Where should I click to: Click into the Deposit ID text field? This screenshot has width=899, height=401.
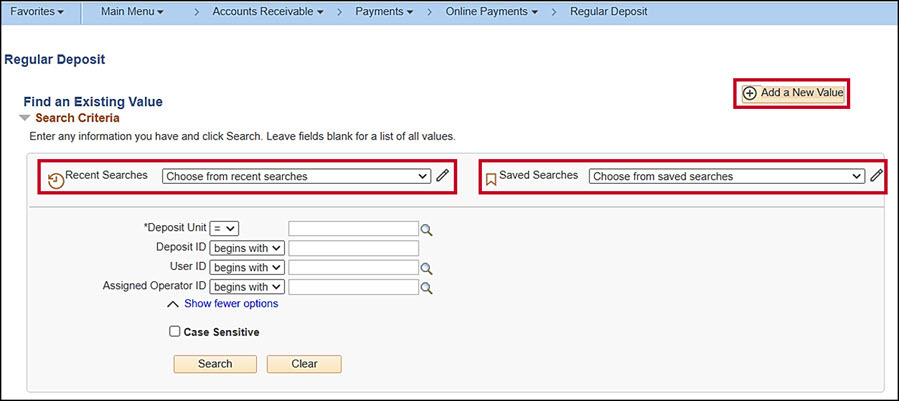(x=353, y=249)
